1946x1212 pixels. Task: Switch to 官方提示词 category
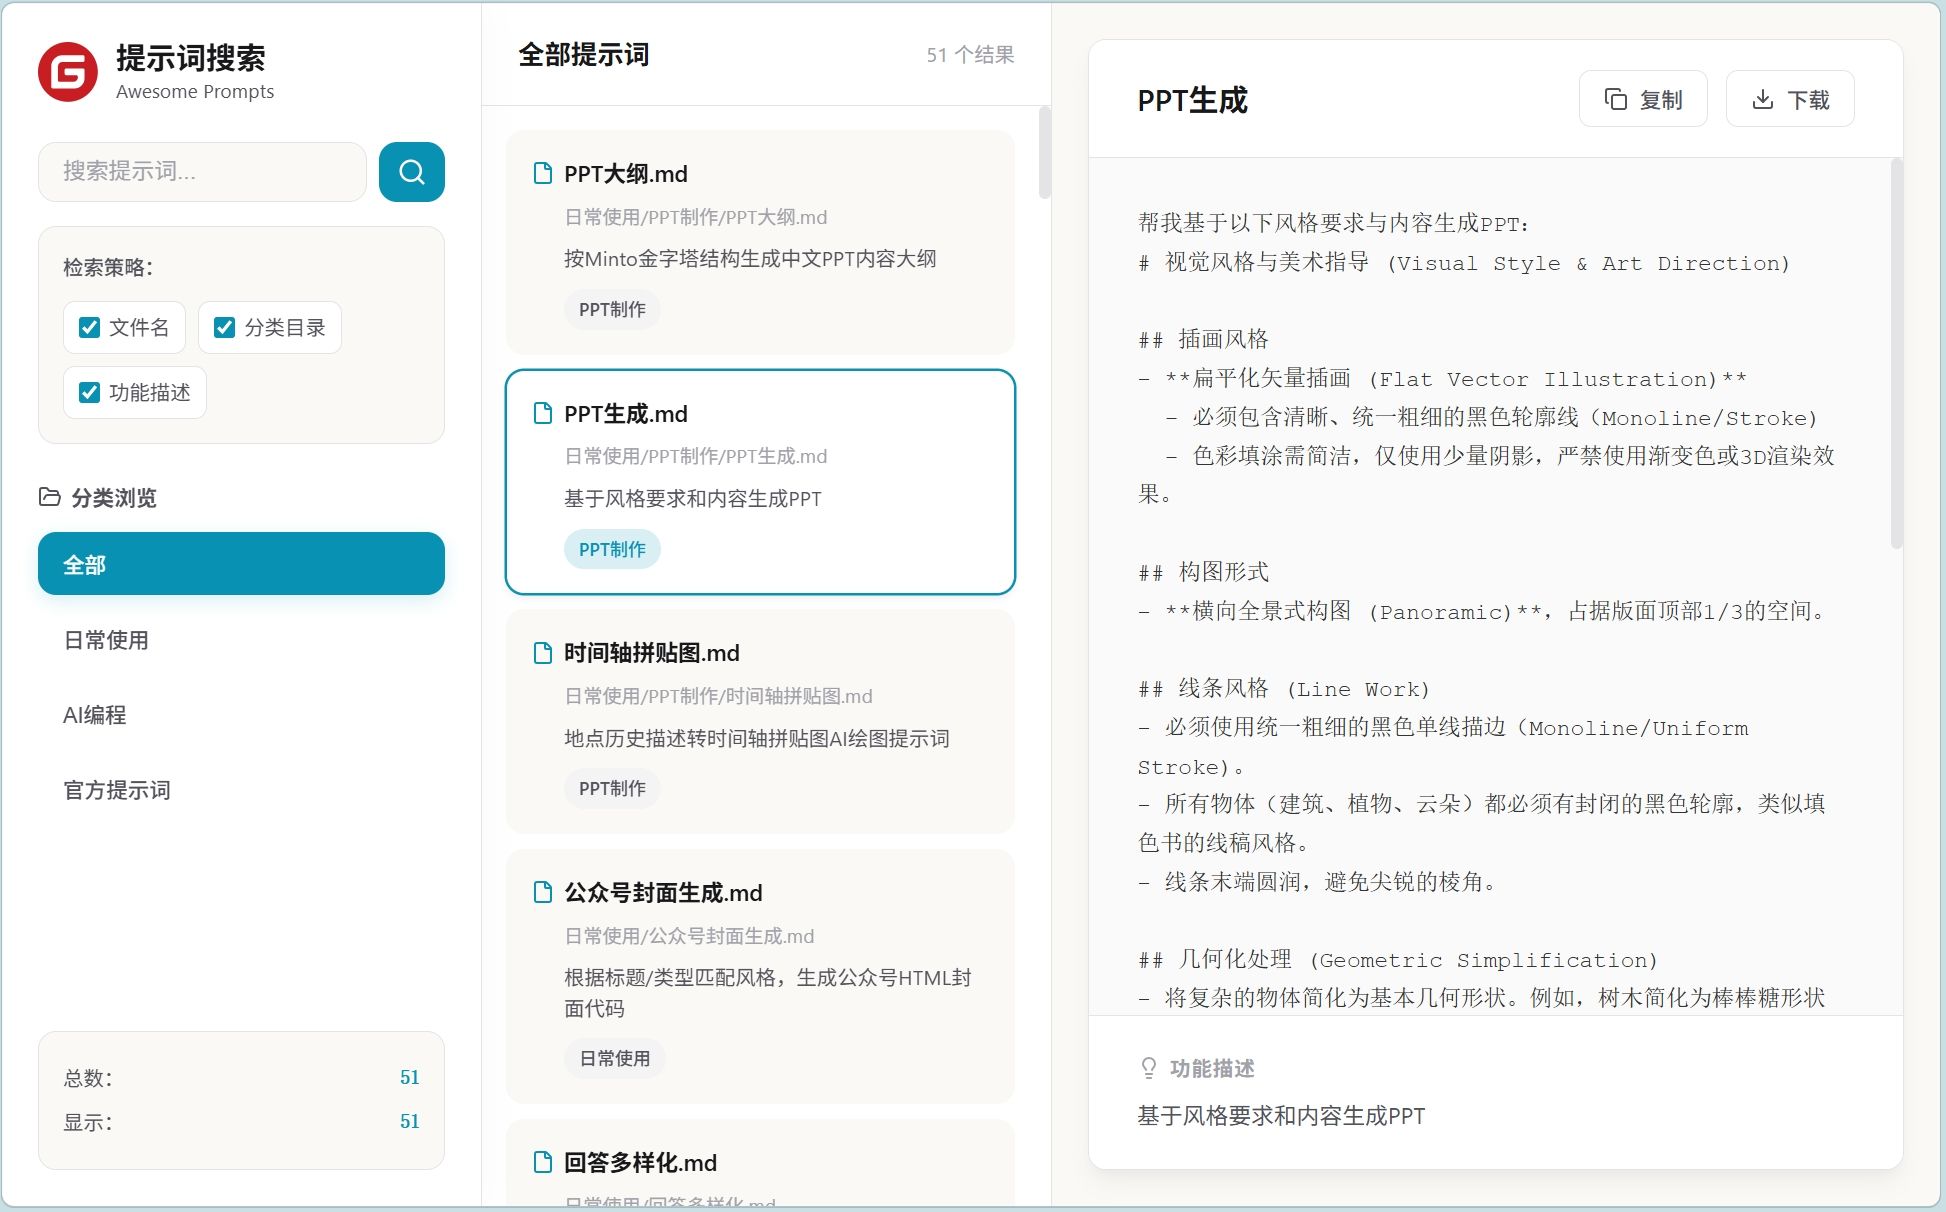[x=117, y=790]
